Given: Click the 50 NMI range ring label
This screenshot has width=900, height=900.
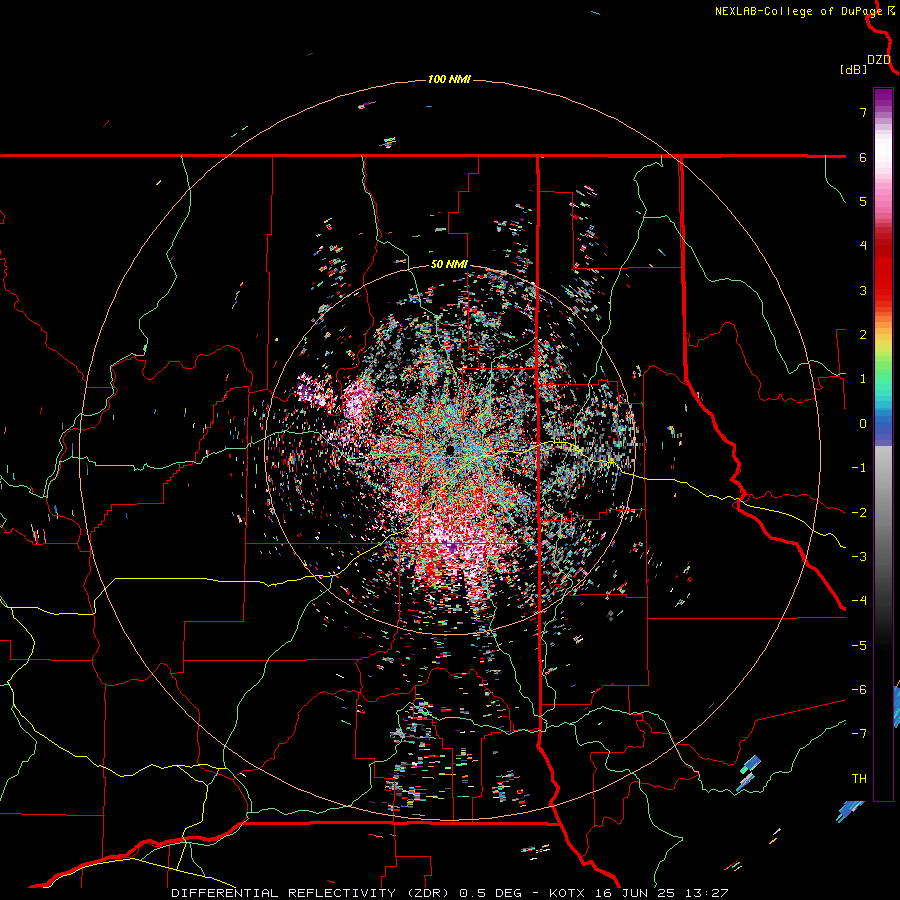Looking at the screenshot, I should [449, 264].
